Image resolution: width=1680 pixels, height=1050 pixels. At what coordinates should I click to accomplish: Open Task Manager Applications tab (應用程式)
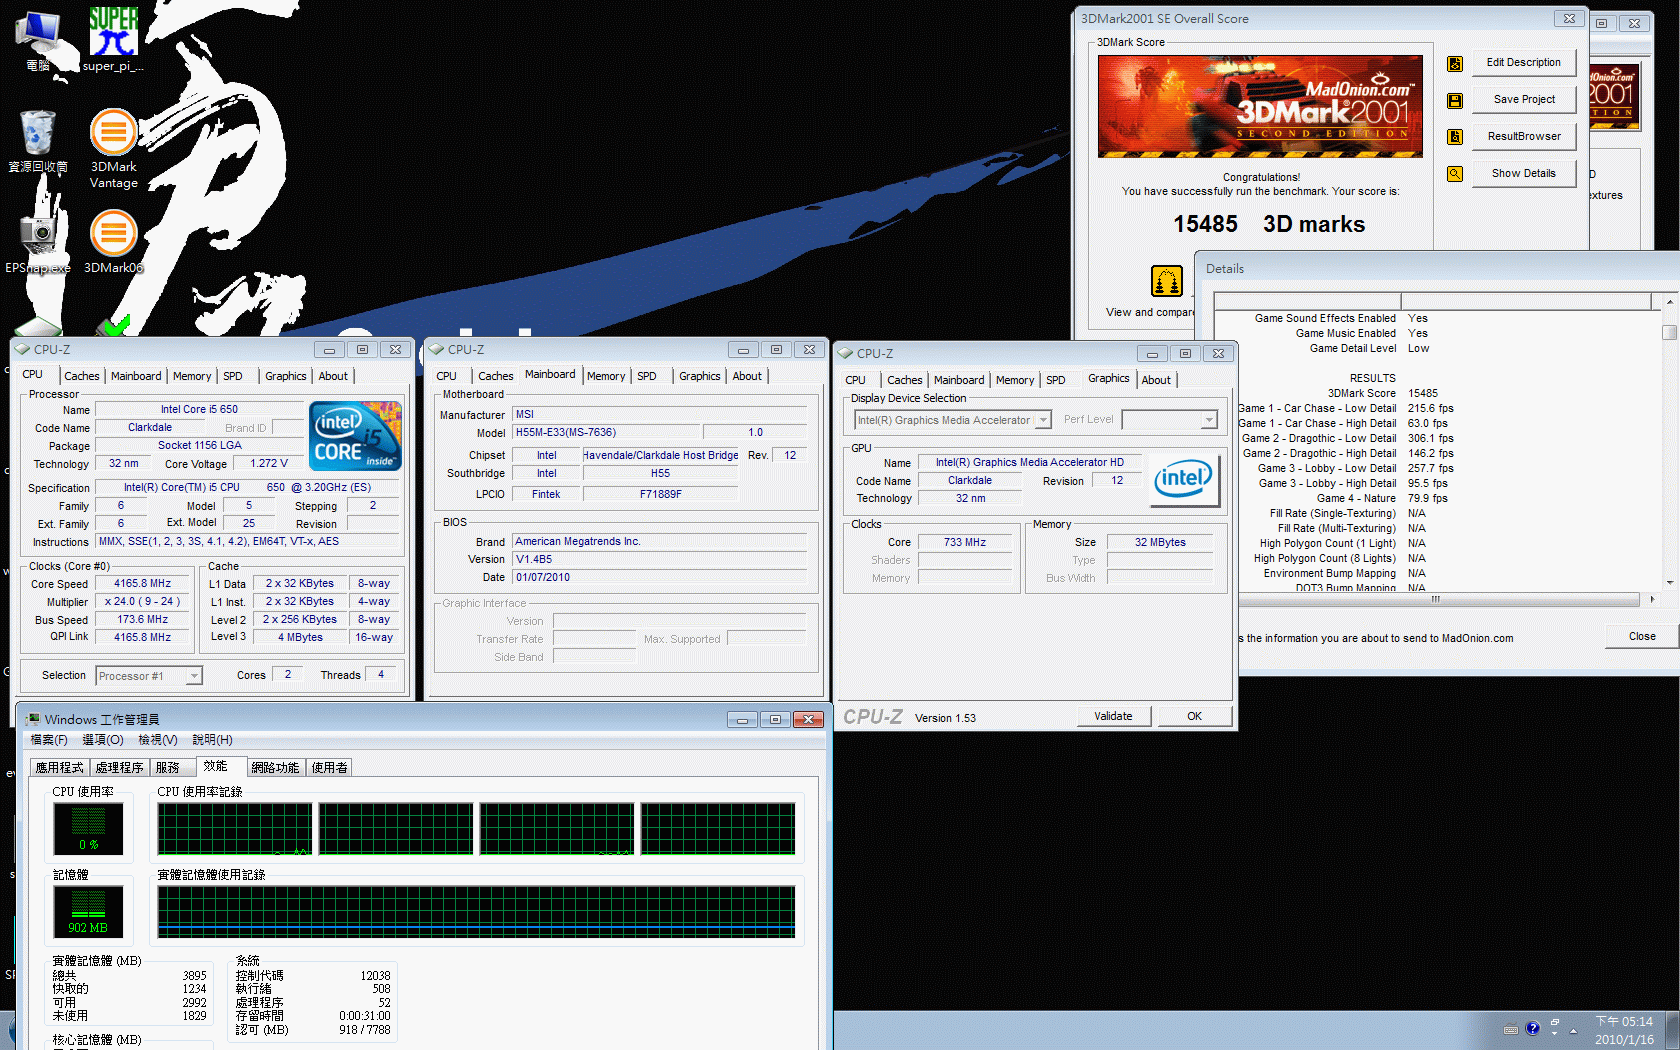(60, 768)
